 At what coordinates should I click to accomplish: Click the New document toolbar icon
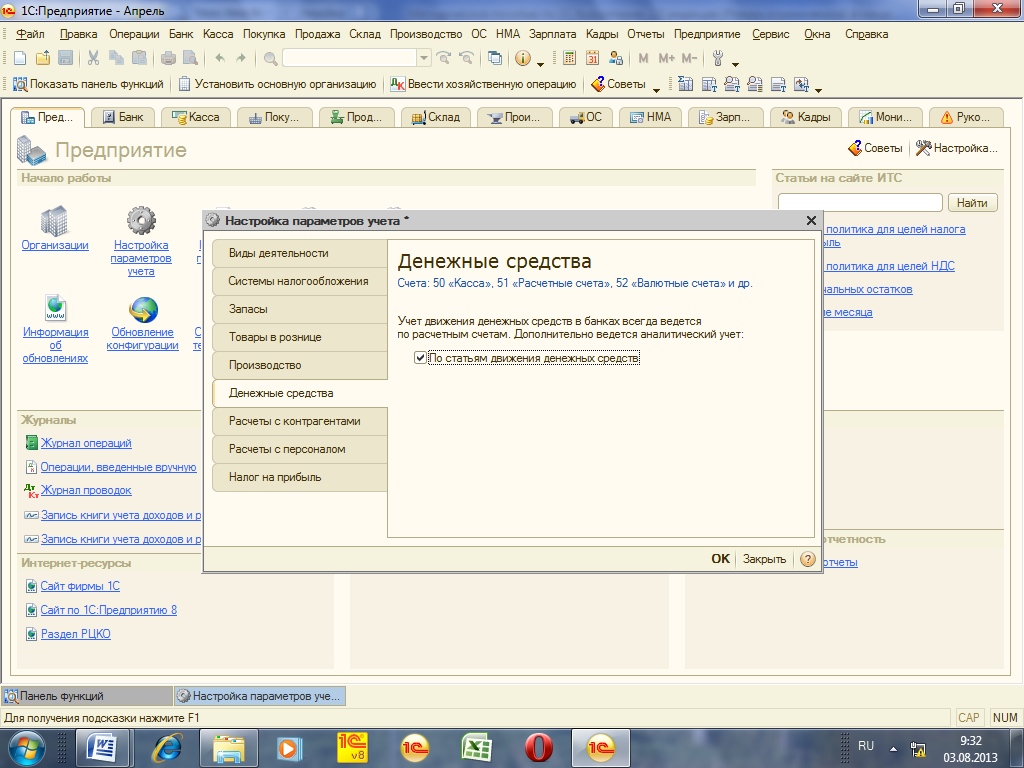coord(20,58)
